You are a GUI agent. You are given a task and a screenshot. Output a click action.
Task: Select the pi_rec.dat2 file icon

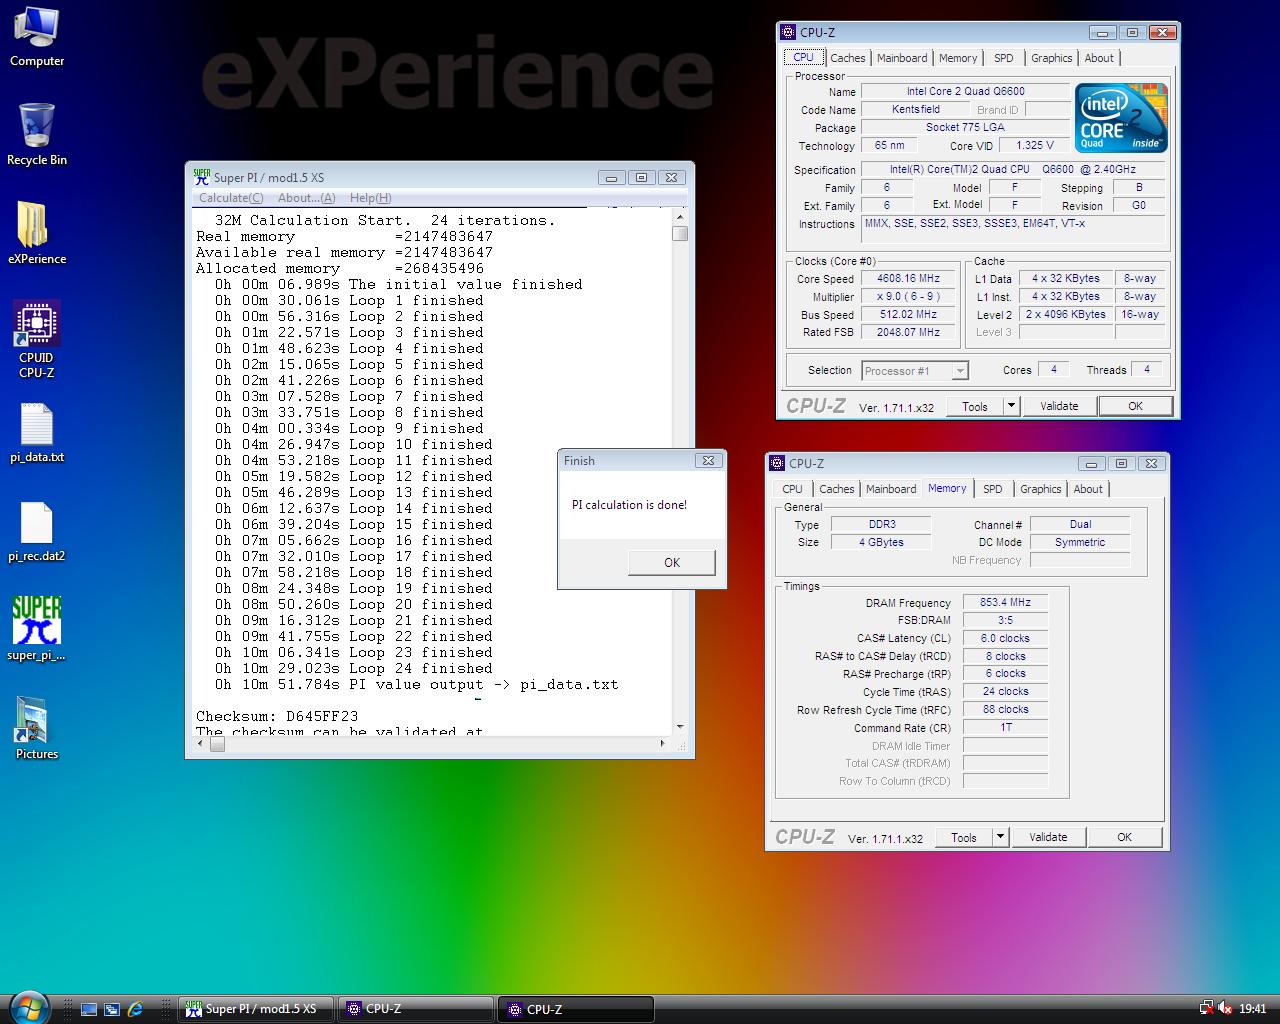[x=37, y=532]
